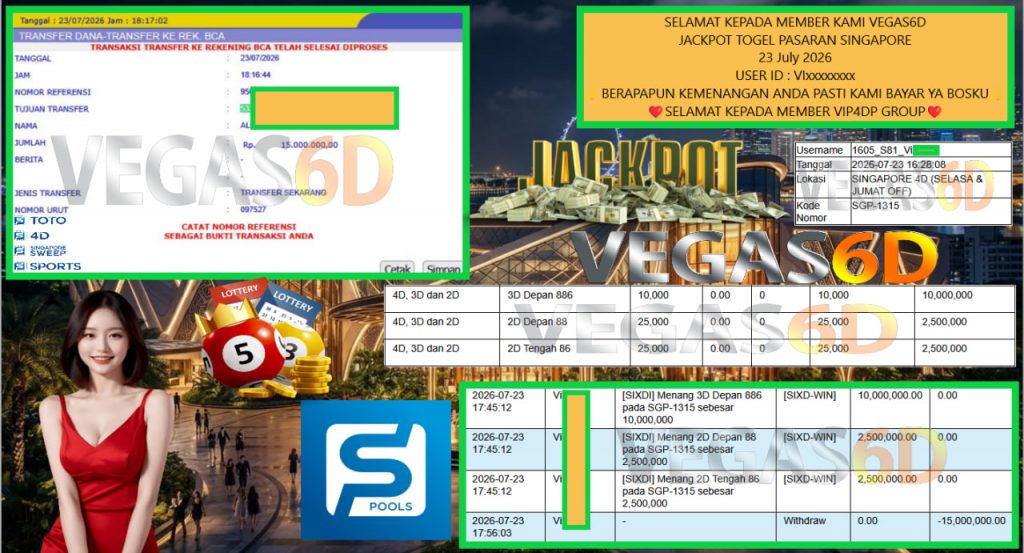Click the 'USER ID : VIxxxxxxxx' banner line
This screenshot has width=1024, height=553.
[795, 75]
